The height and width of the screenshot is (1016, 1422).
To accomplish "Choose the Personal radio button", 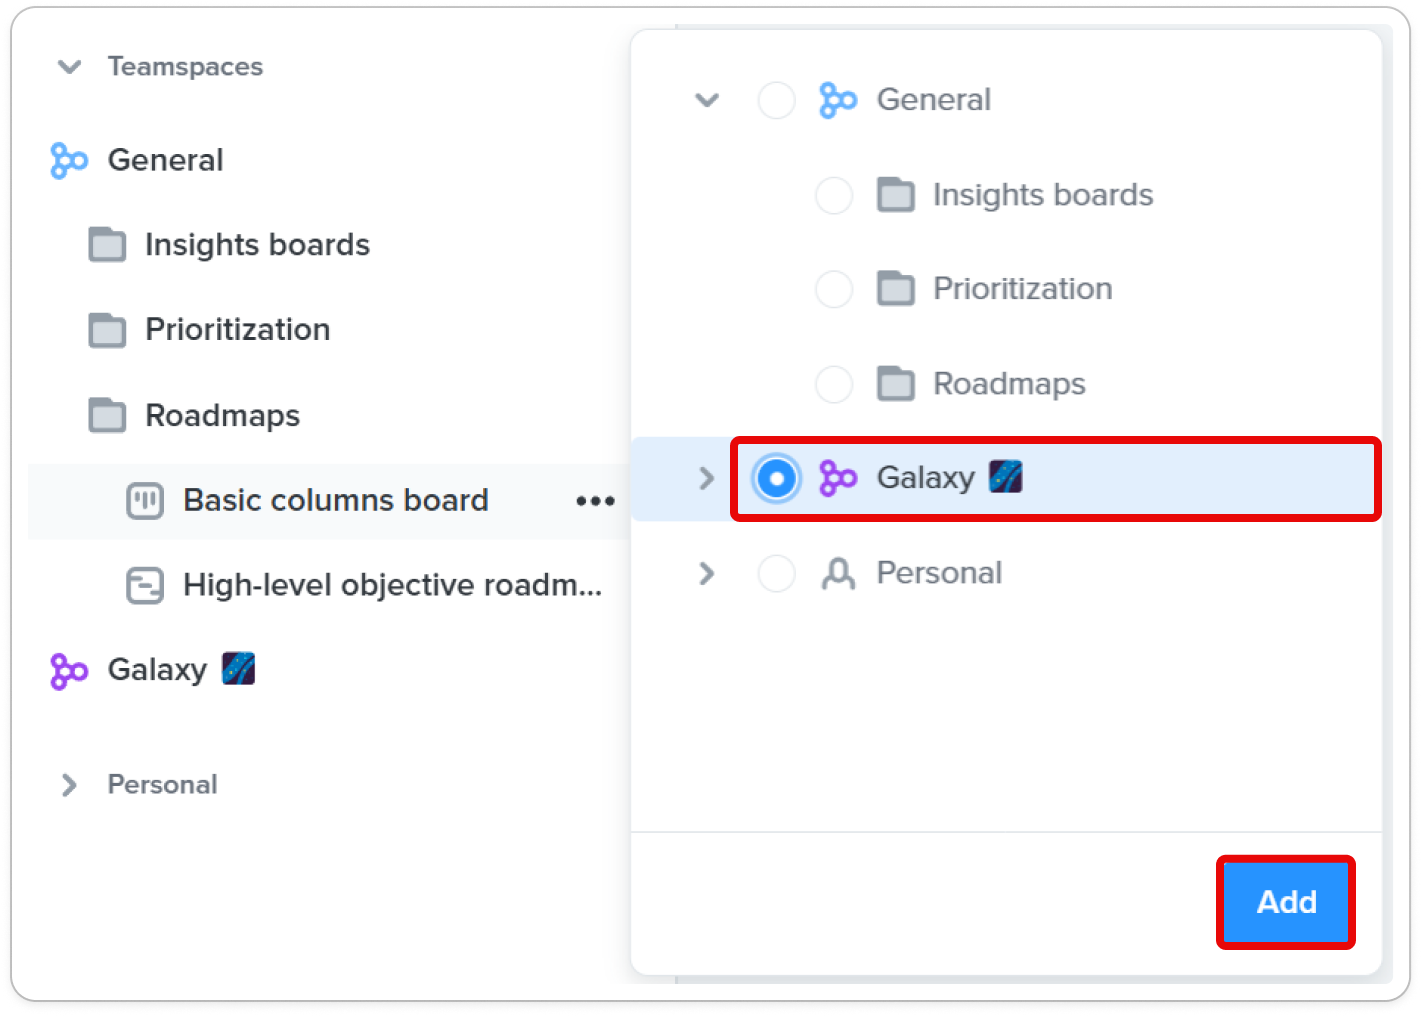I will tap(777, 573).
